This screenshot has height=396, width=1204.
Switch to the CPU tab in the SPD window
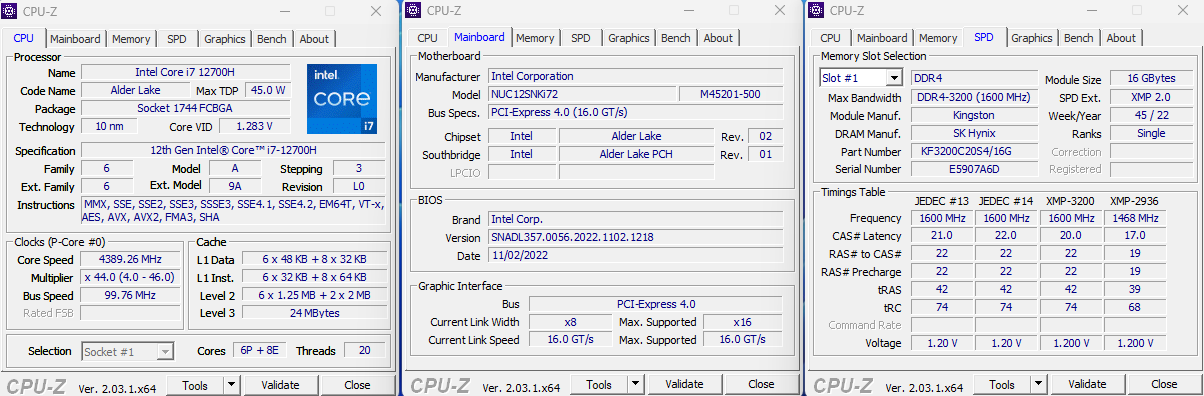831,38
